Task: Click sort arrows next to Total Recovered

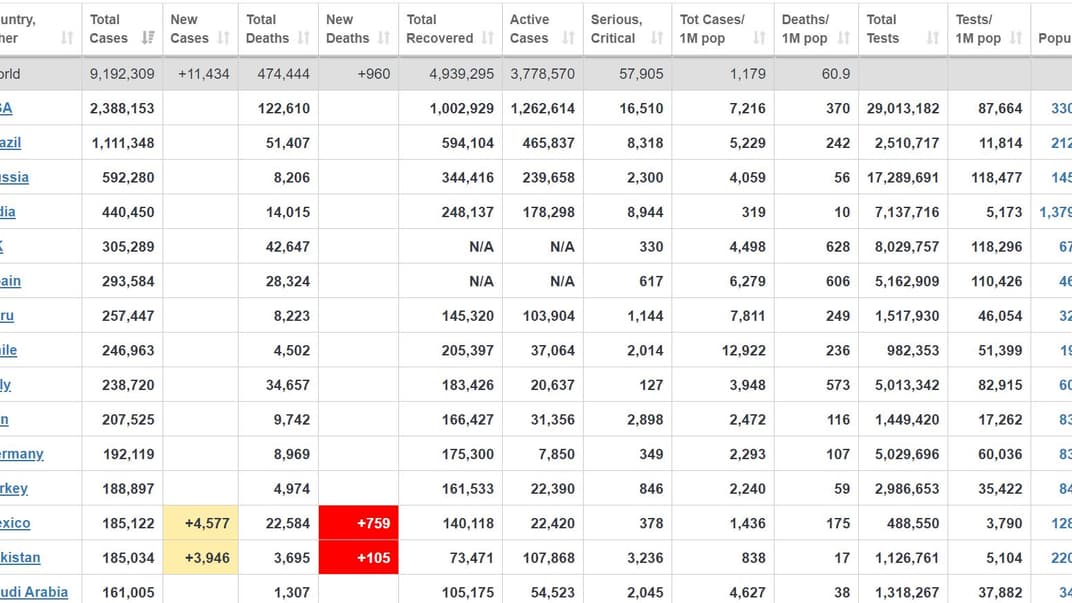Action: [488, 38]
